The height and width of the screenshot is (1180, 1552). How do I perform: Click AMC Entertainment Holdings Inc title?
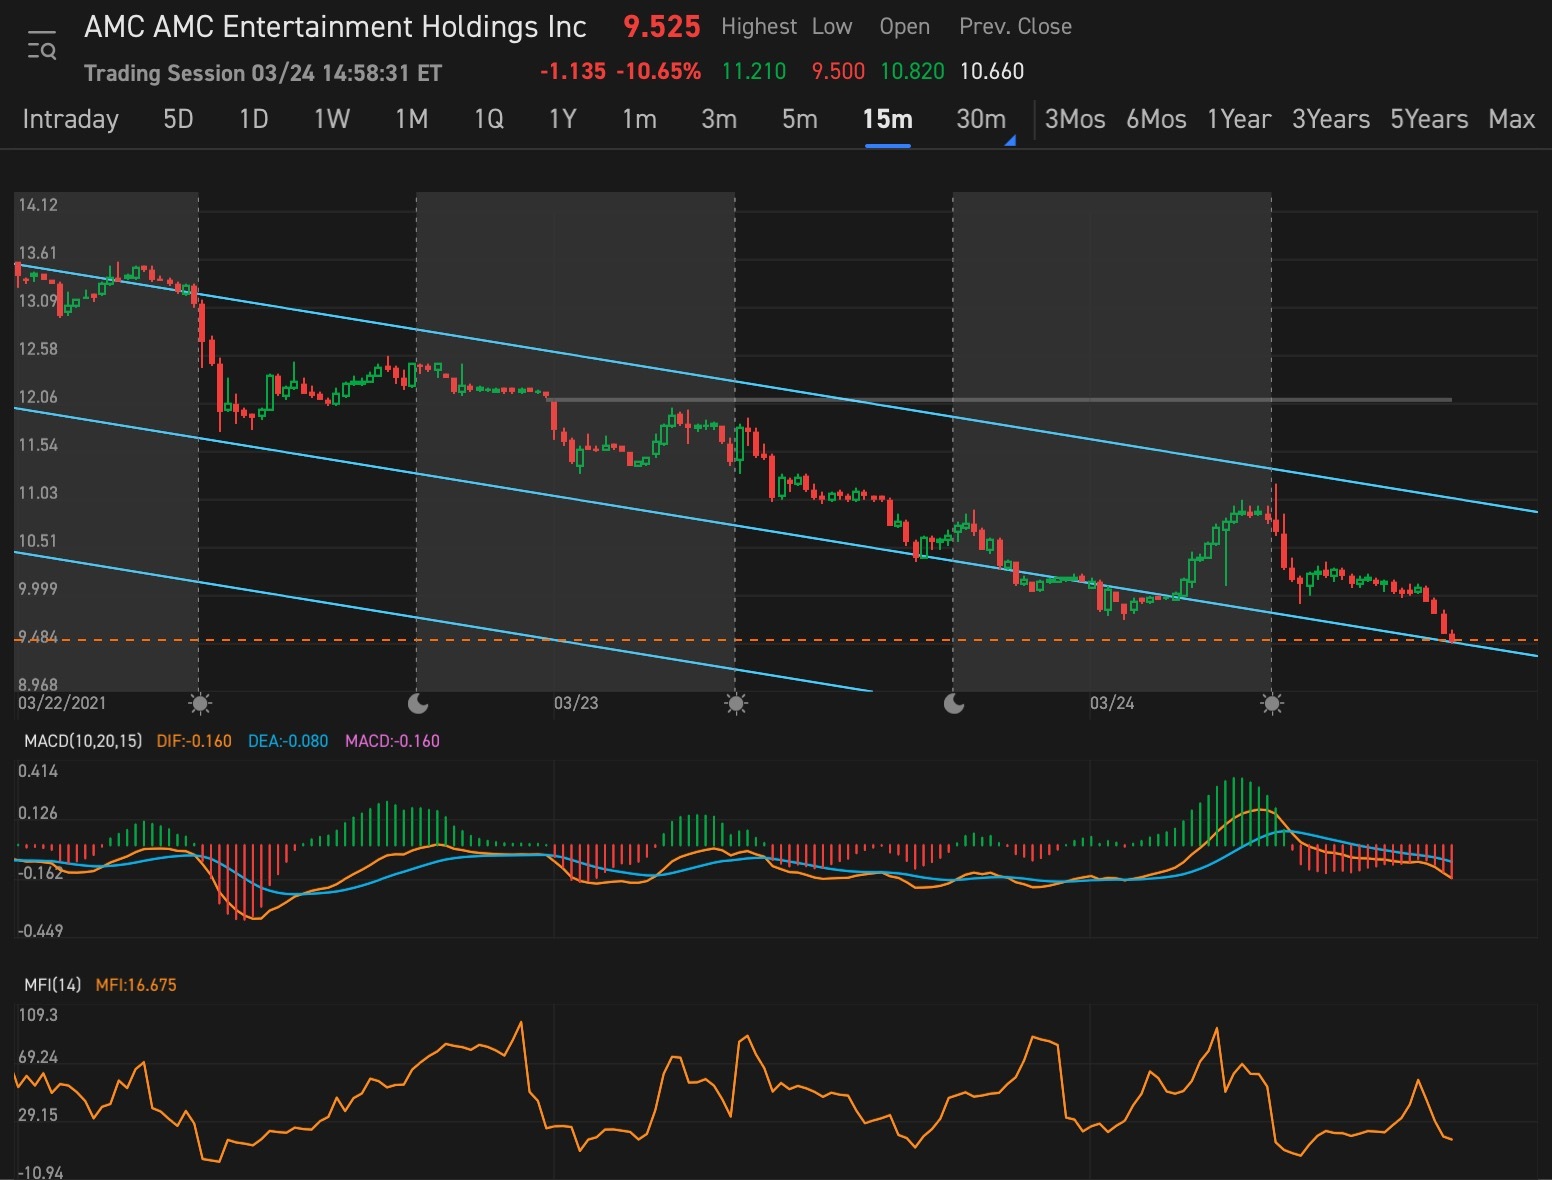click(x=335, y=27)
